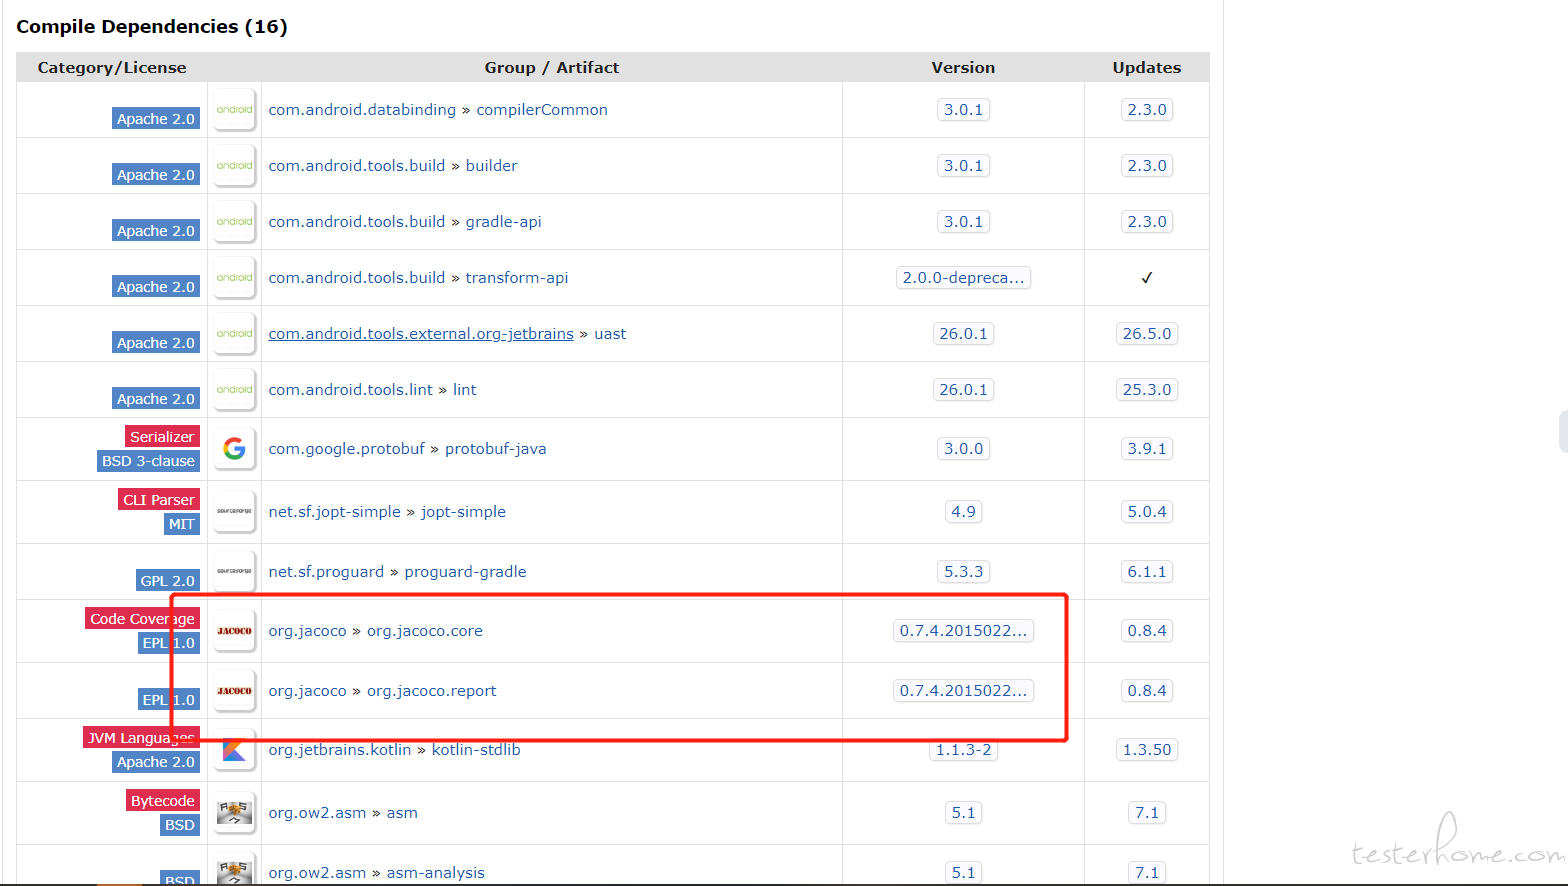1568x886 pixels.
Task: Click Serializer category tag
Action: point(162,437)
